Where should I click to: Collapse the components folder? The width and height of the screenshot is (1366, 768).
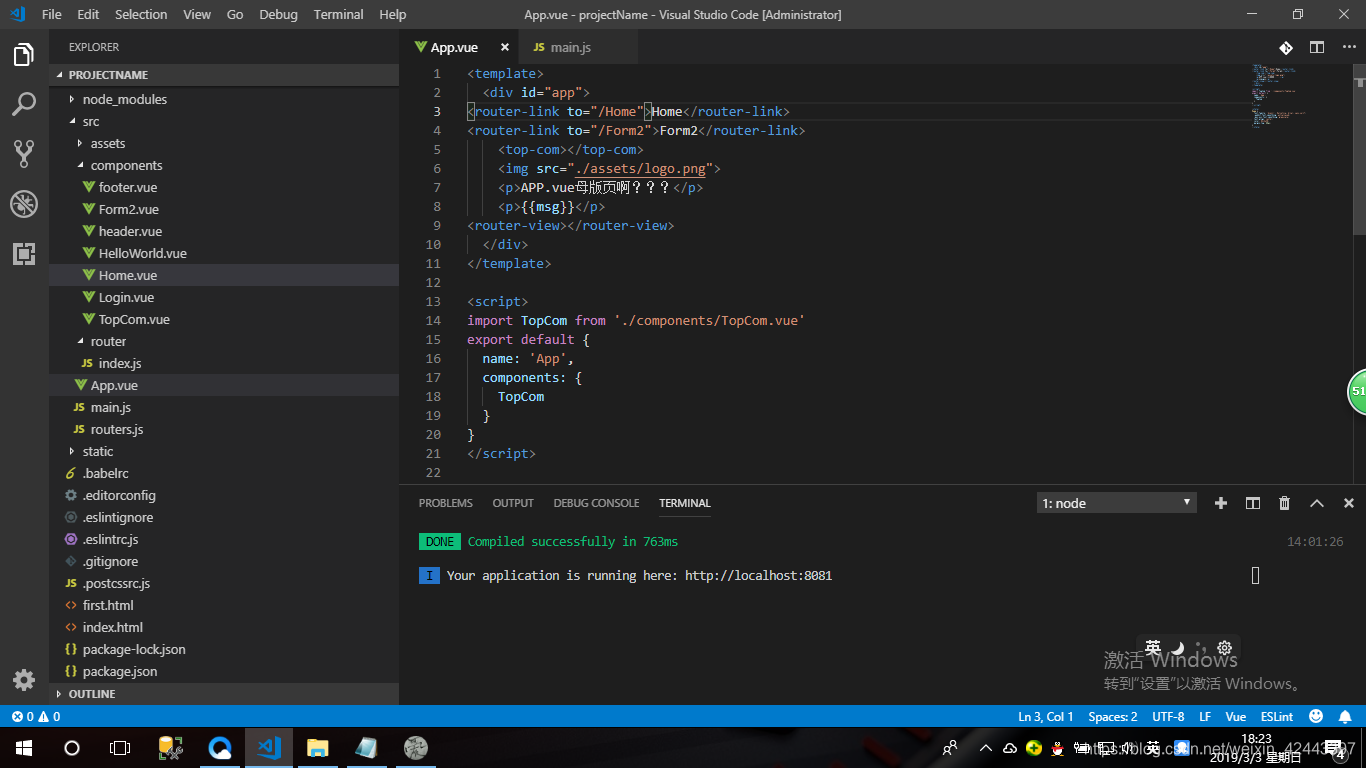point(224,165)
